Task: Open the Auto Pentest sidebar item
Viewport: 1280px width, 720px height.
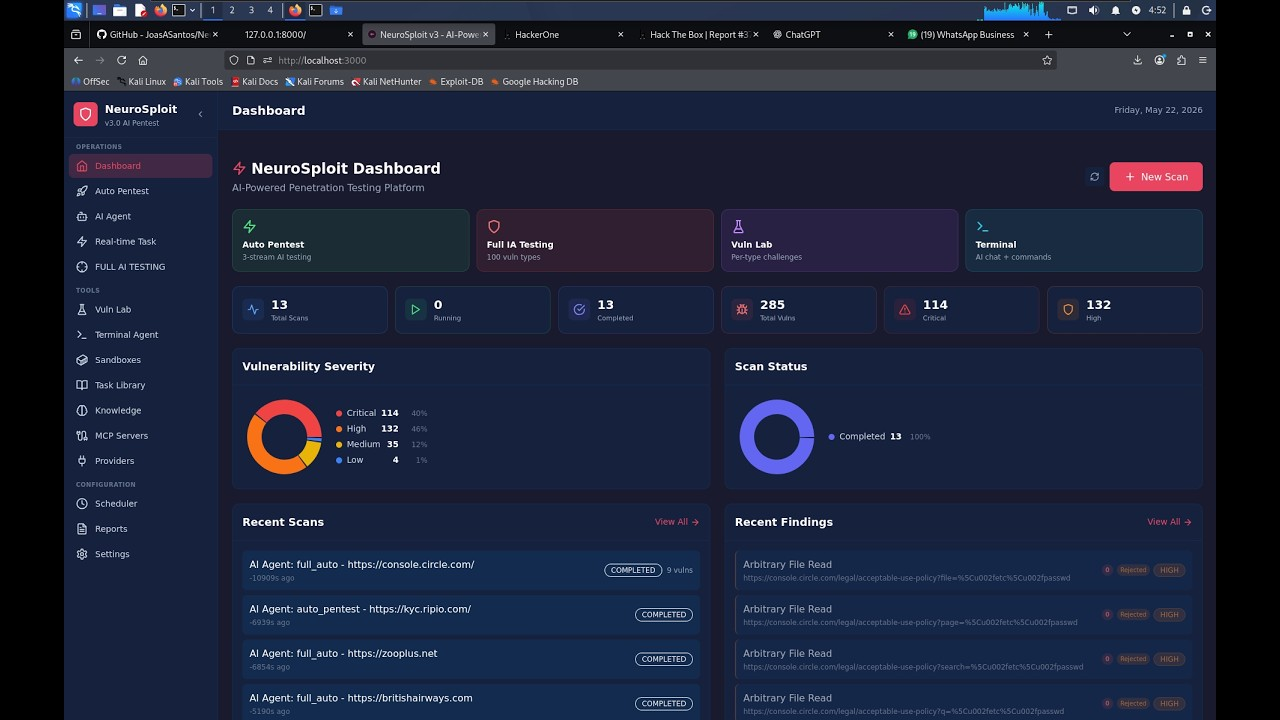Action: point(140,191)
